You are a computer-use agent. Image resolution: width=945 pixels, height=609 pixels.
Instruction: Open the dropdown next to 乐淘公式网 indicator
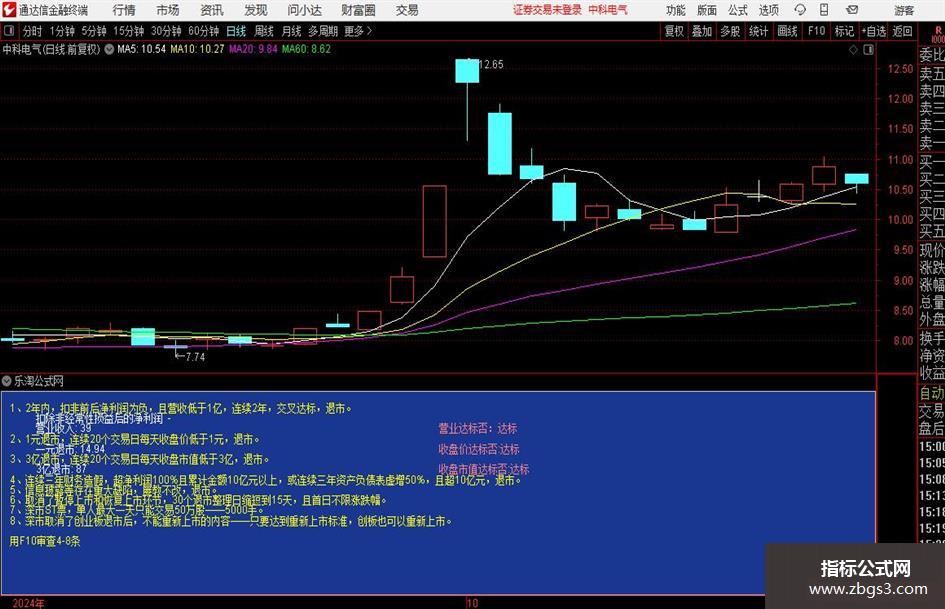tap(7, 381)
